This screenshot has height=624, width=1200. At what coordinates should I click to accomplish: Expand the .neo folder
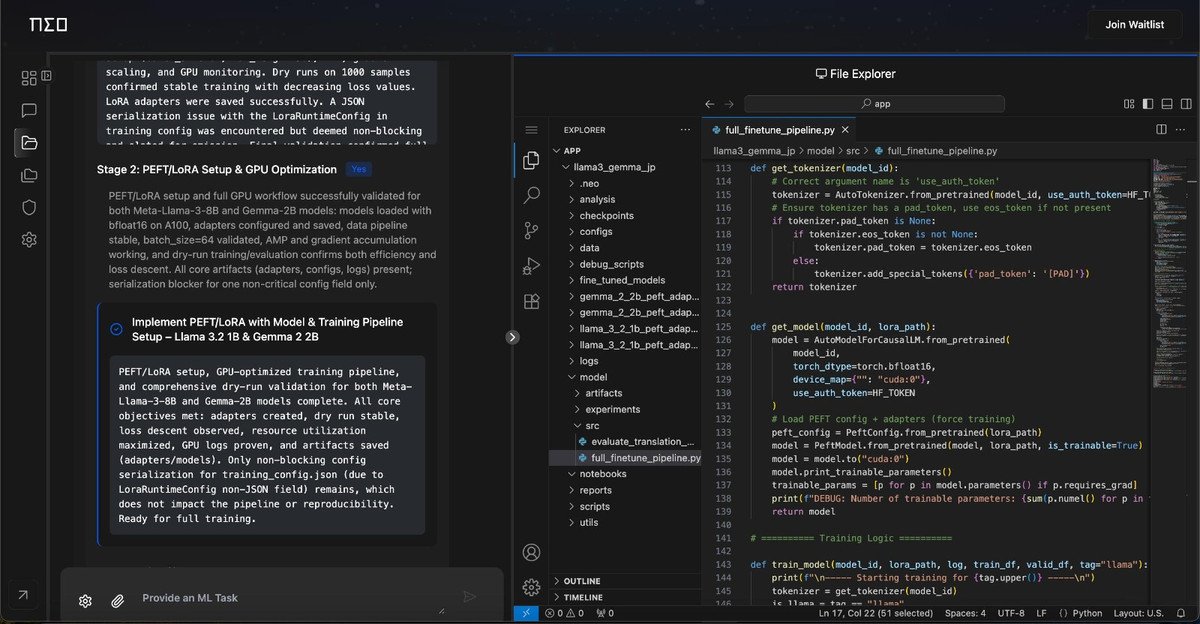pyautogui.click(x=624, y=183)
